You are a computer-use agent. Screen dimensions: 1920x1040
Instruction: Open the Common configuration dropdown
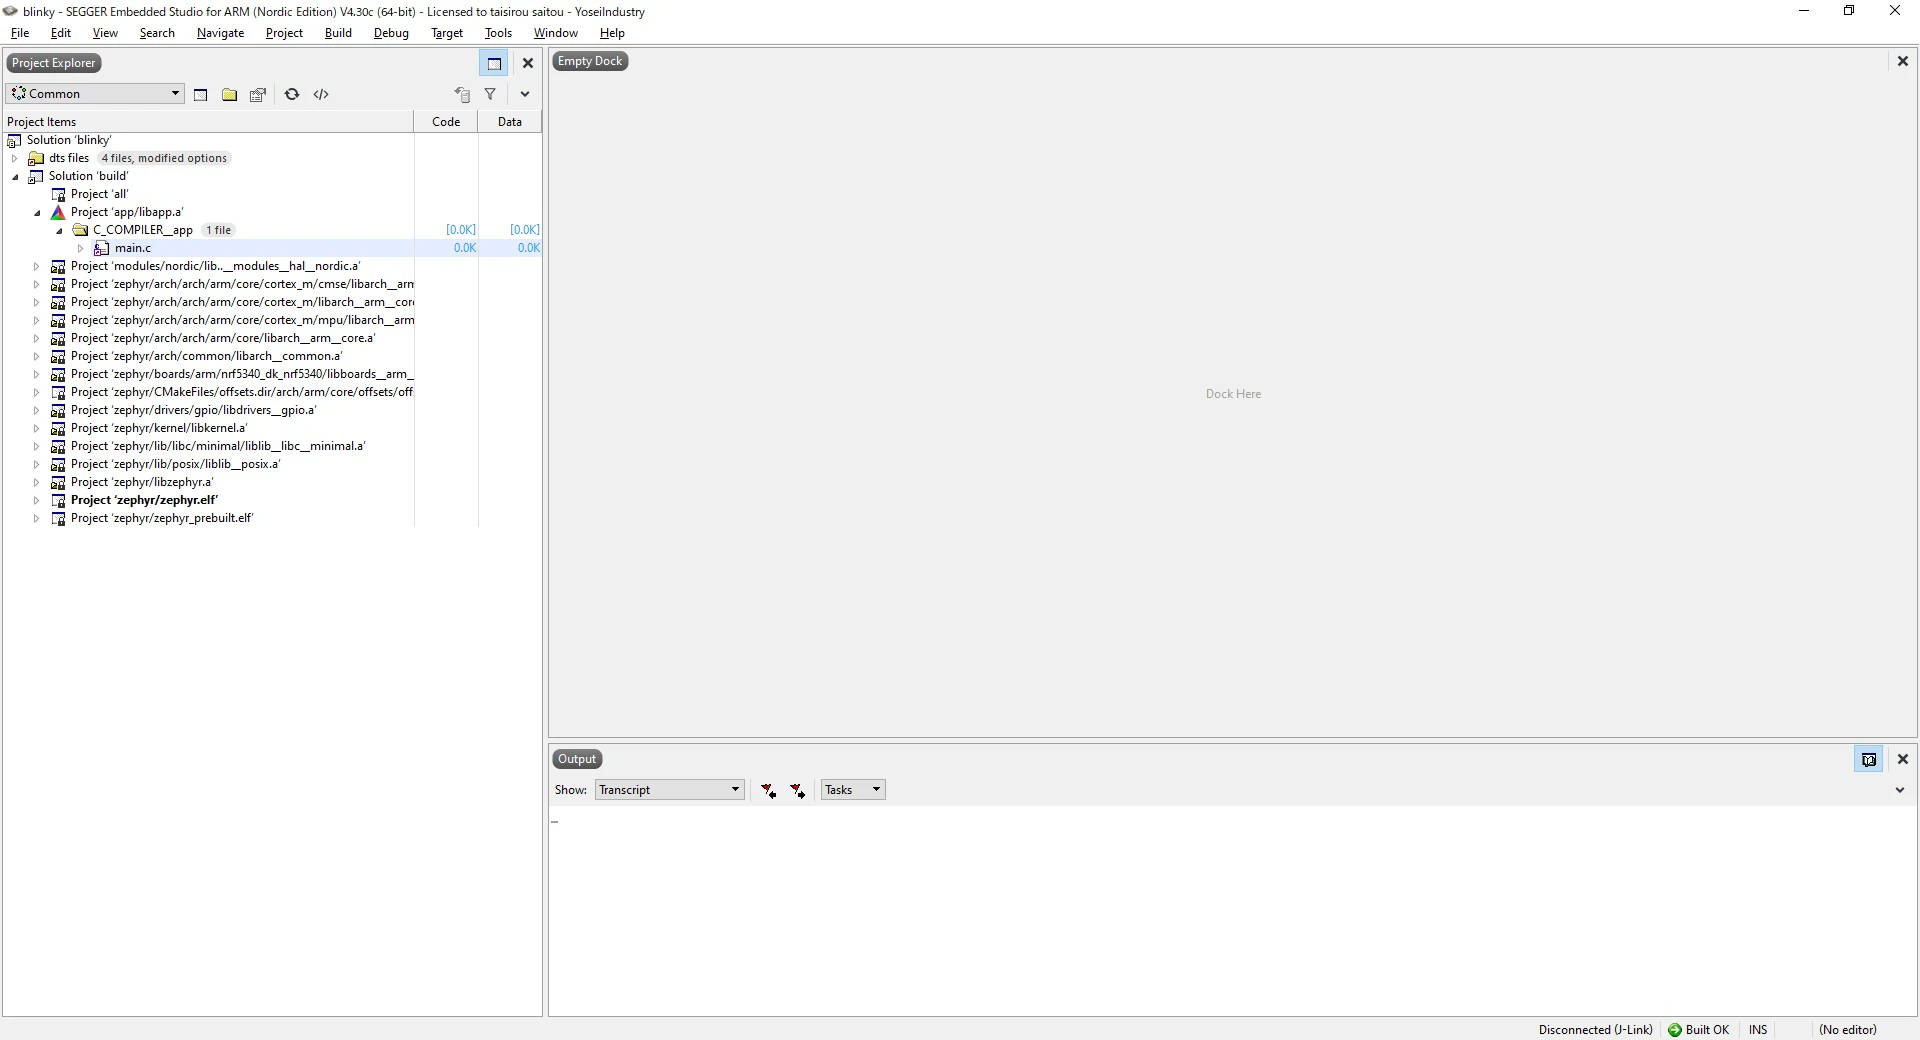tap(95, 94)
